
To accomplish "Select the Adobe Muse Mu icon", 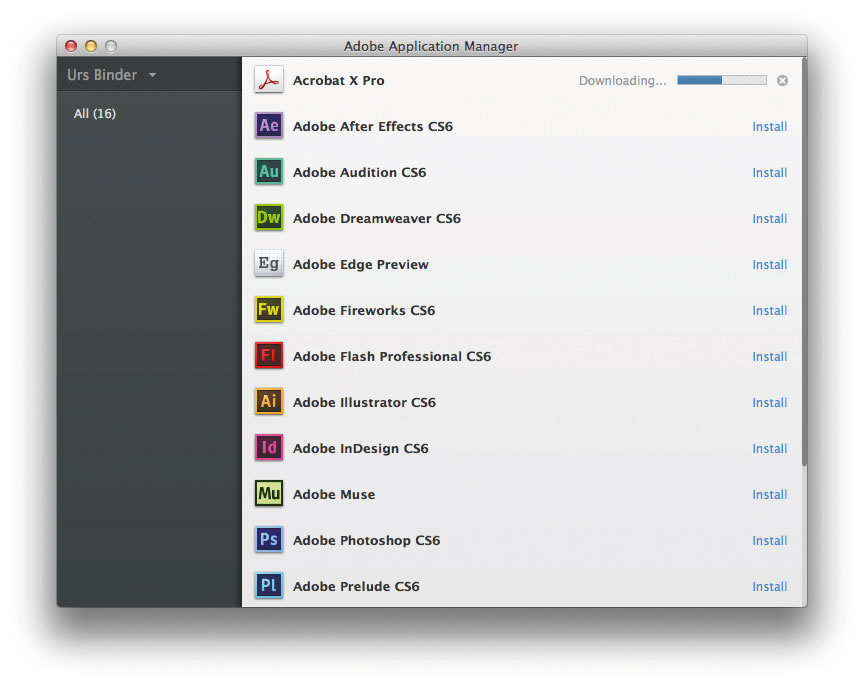I will coord(268,494).
